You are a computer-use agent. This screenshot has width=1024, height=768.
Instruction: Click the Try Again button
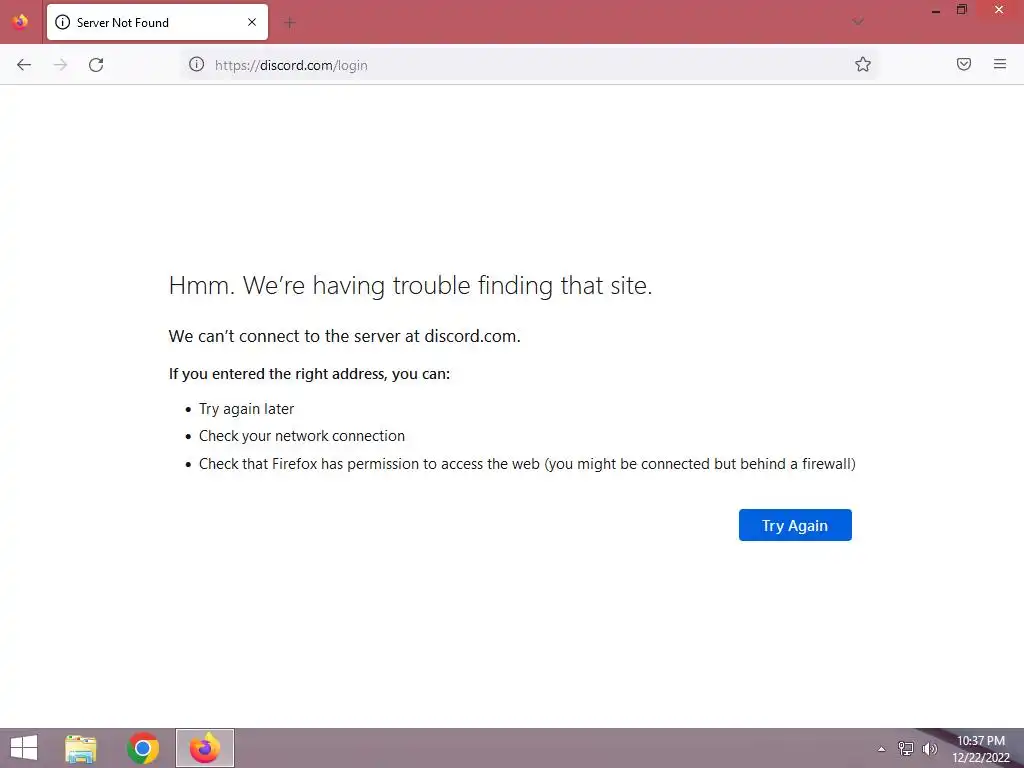coord(795,525)
